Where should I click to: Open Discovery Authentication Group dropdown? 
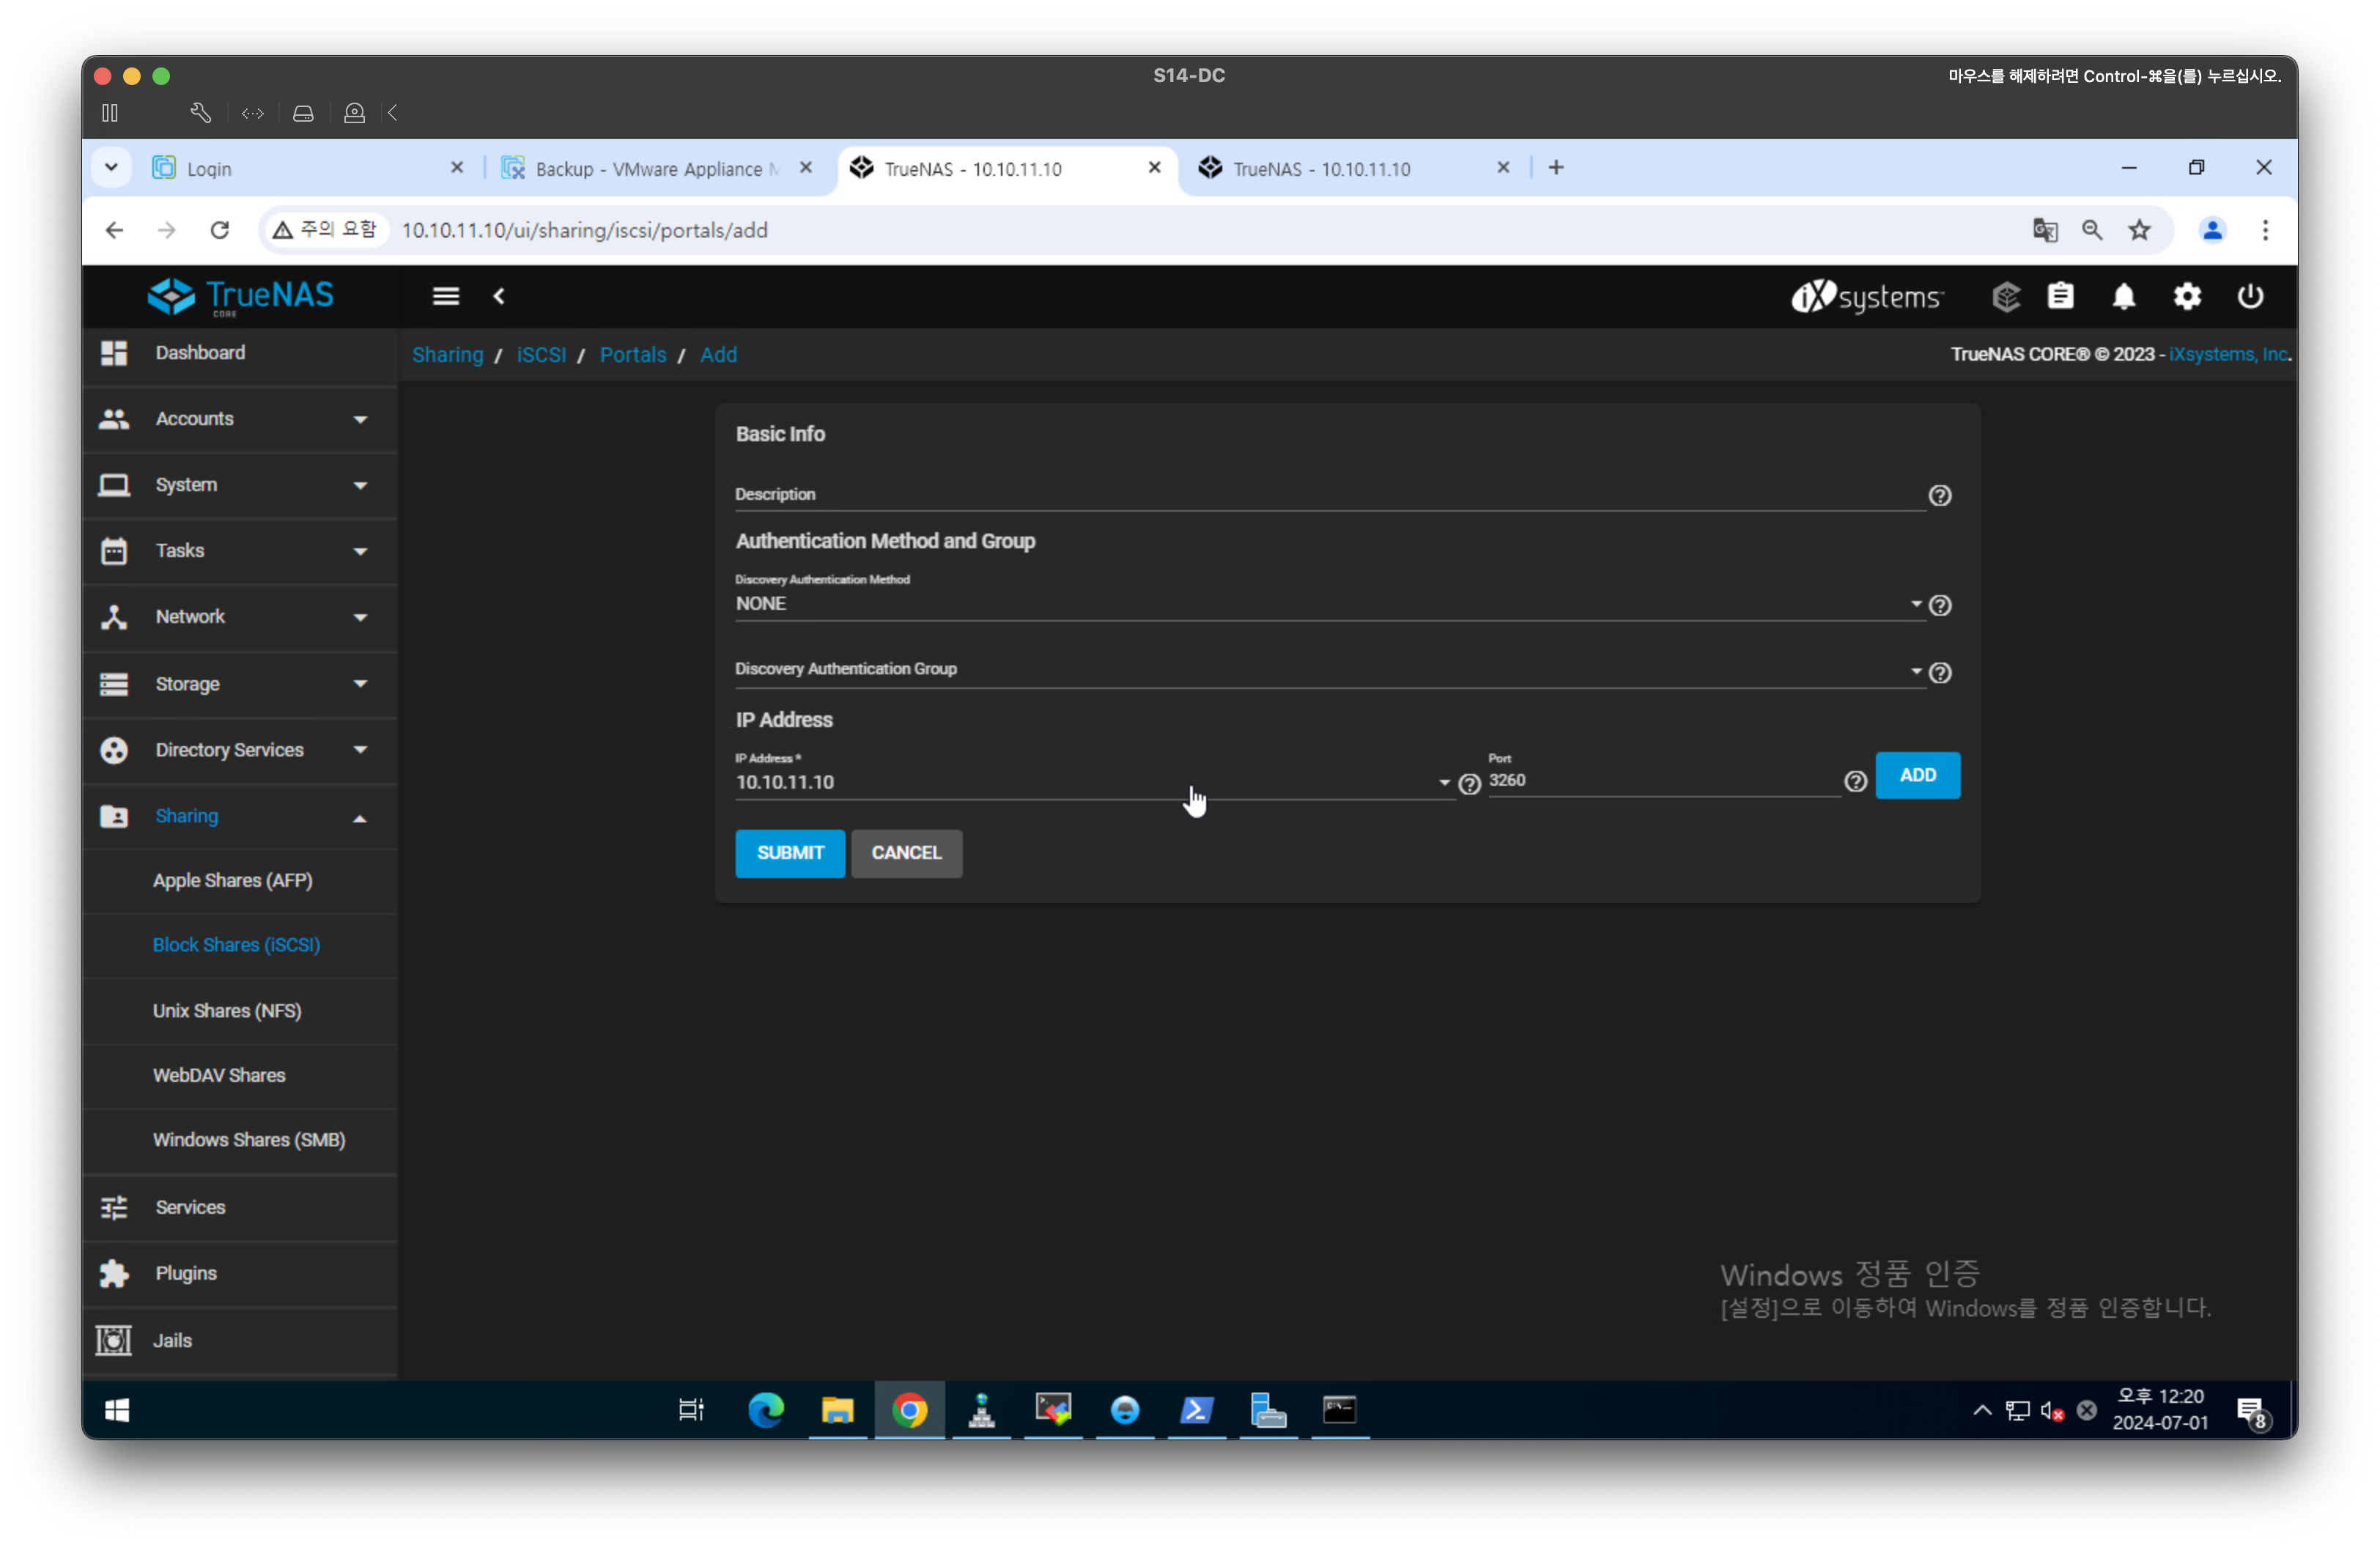point(1327,670)
